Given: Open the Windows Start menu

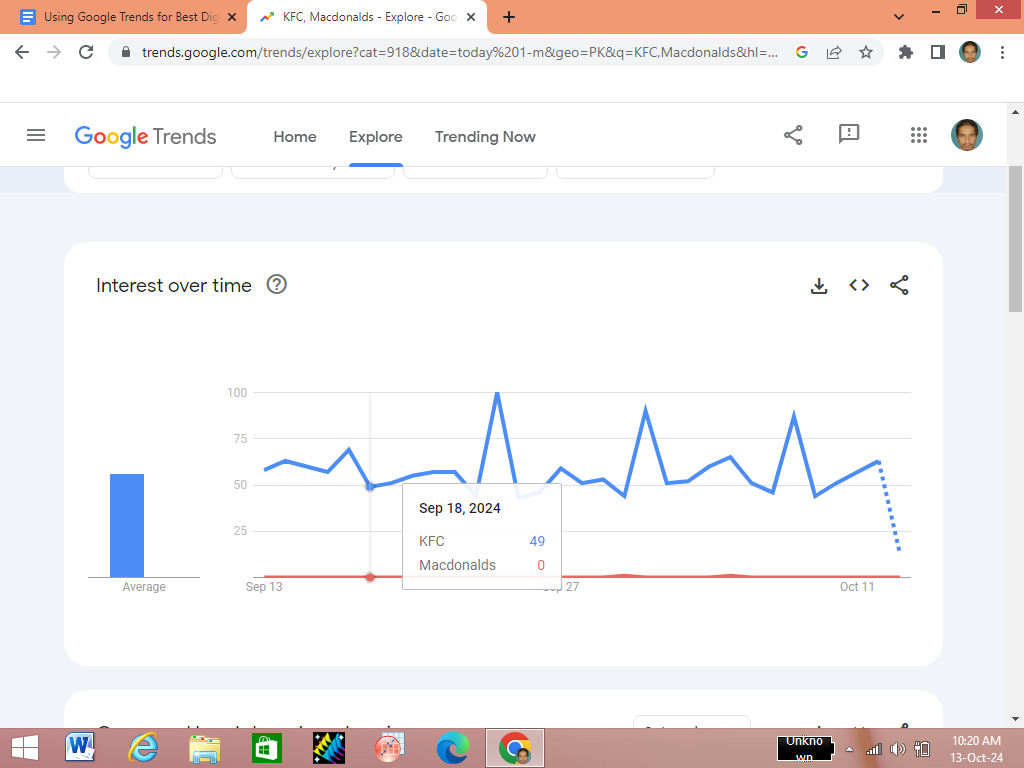Looking at the screenshot, I should click(25, 748).
